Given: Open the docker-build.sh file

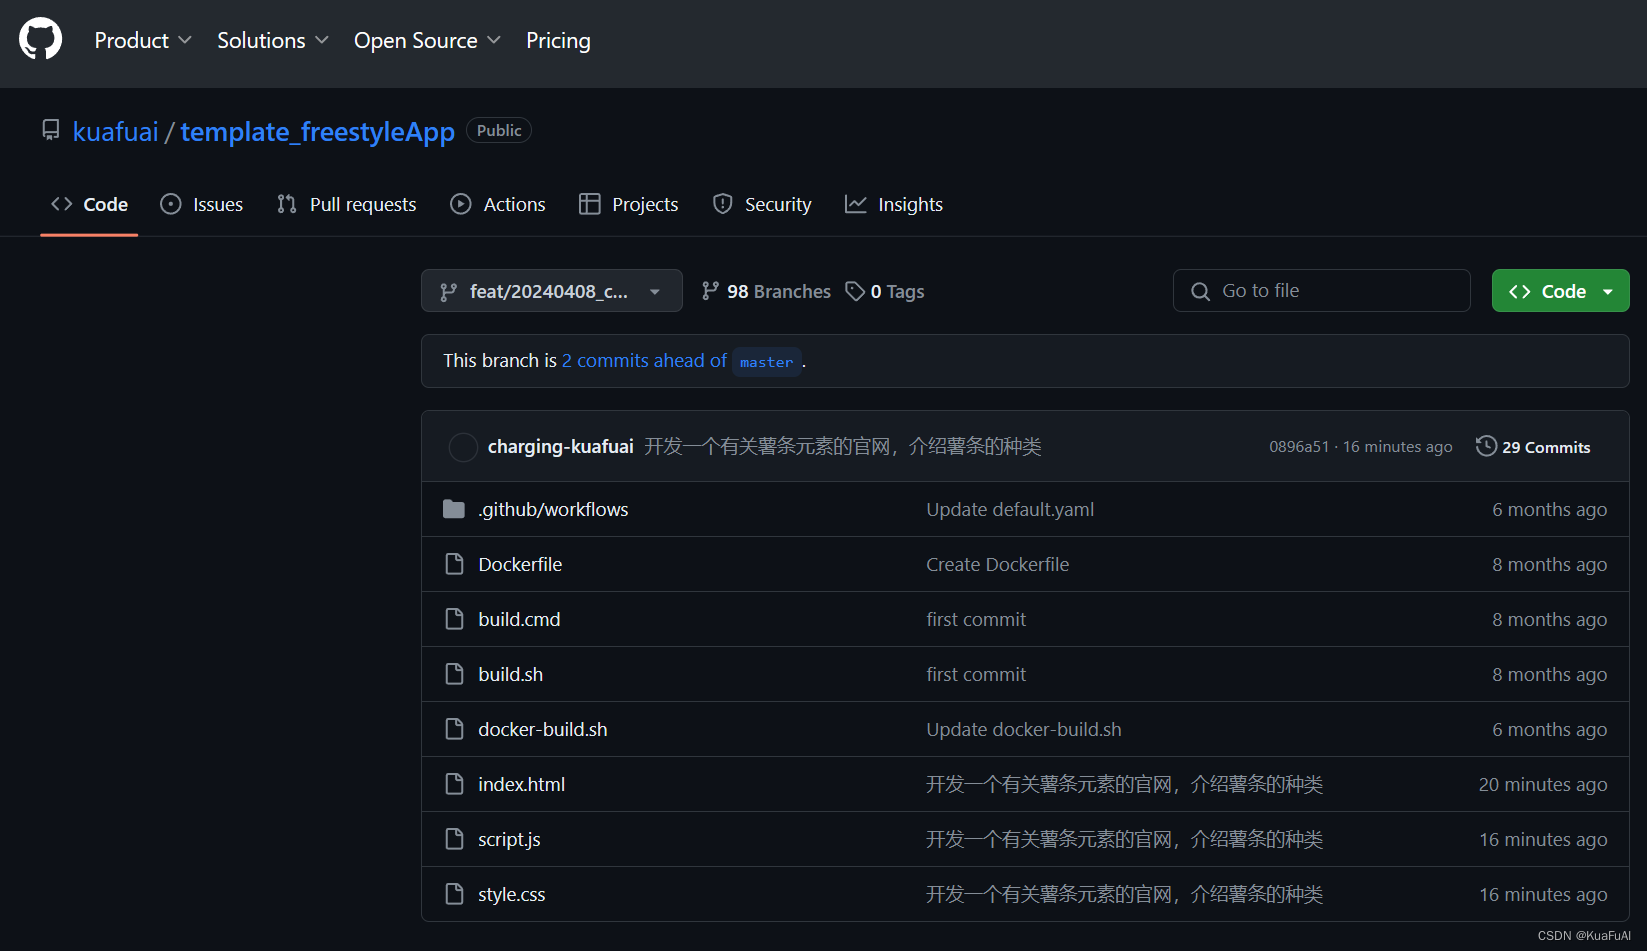Looking at the screenshot, I should (x=542, y=729).
